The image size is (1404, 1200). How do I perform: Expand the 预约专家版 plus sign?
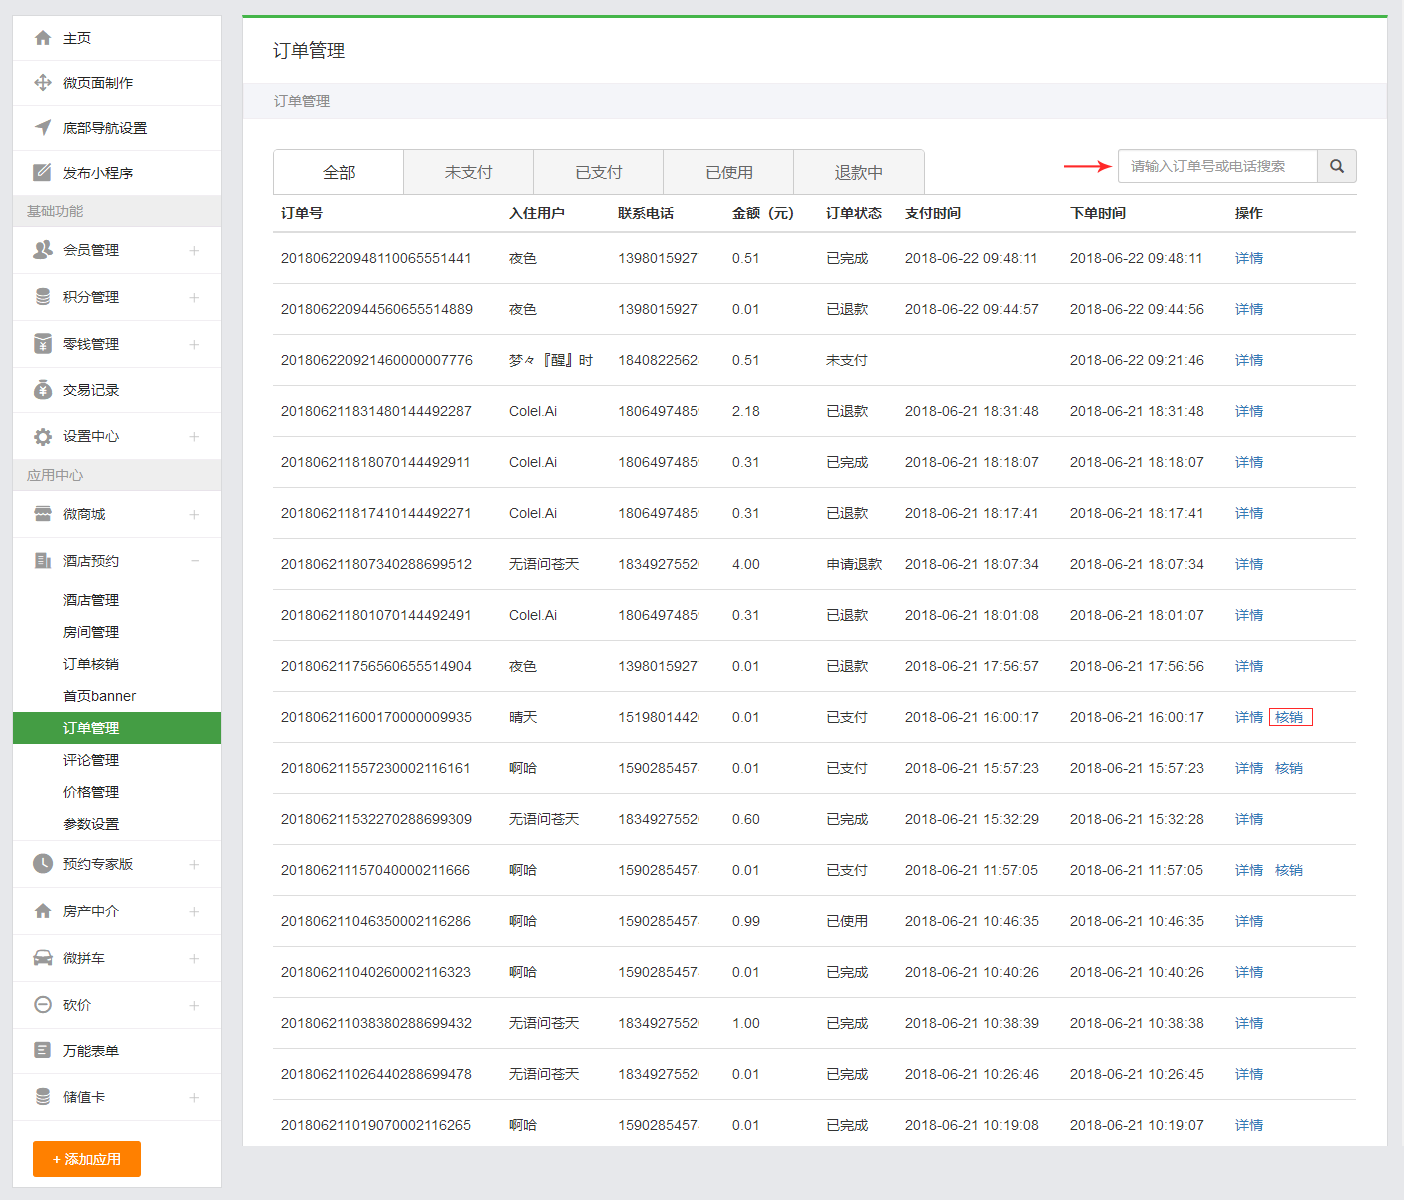(x=194, y=864)
